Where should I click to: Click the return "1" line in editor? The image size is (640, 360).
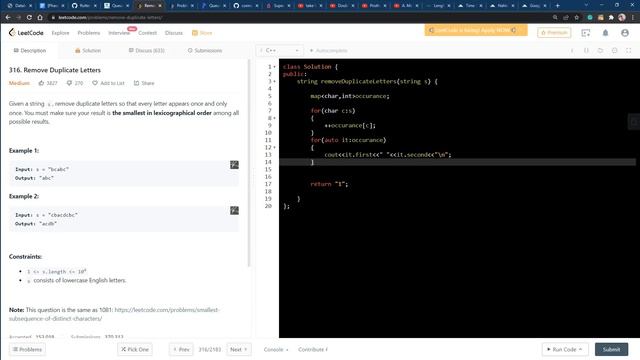[329, 184]
